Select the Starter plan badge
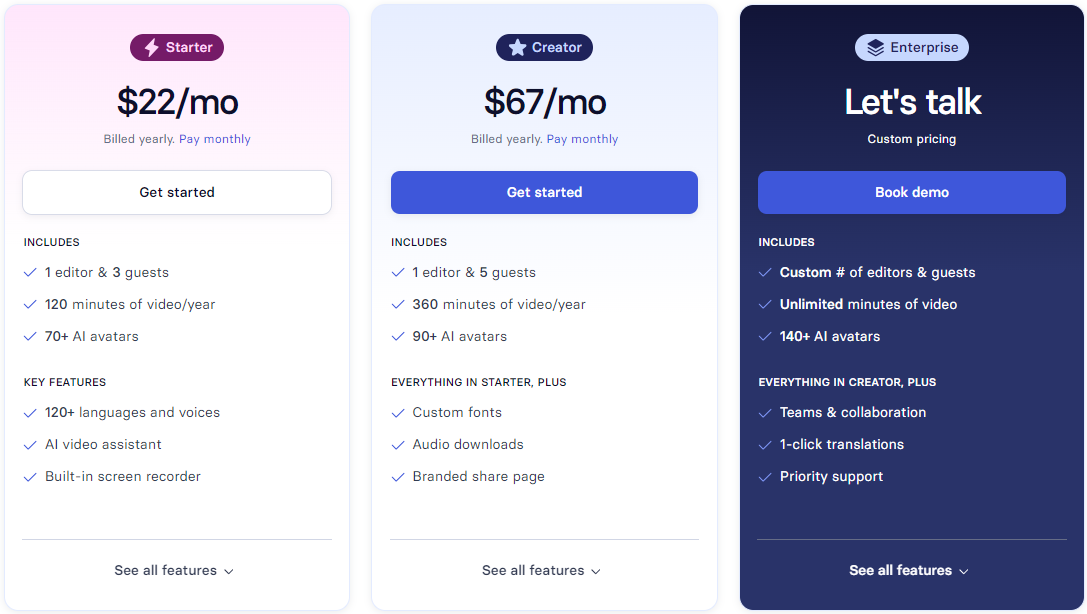The image size is (1087, 614). pyautogui.click(x=176, y=47)
